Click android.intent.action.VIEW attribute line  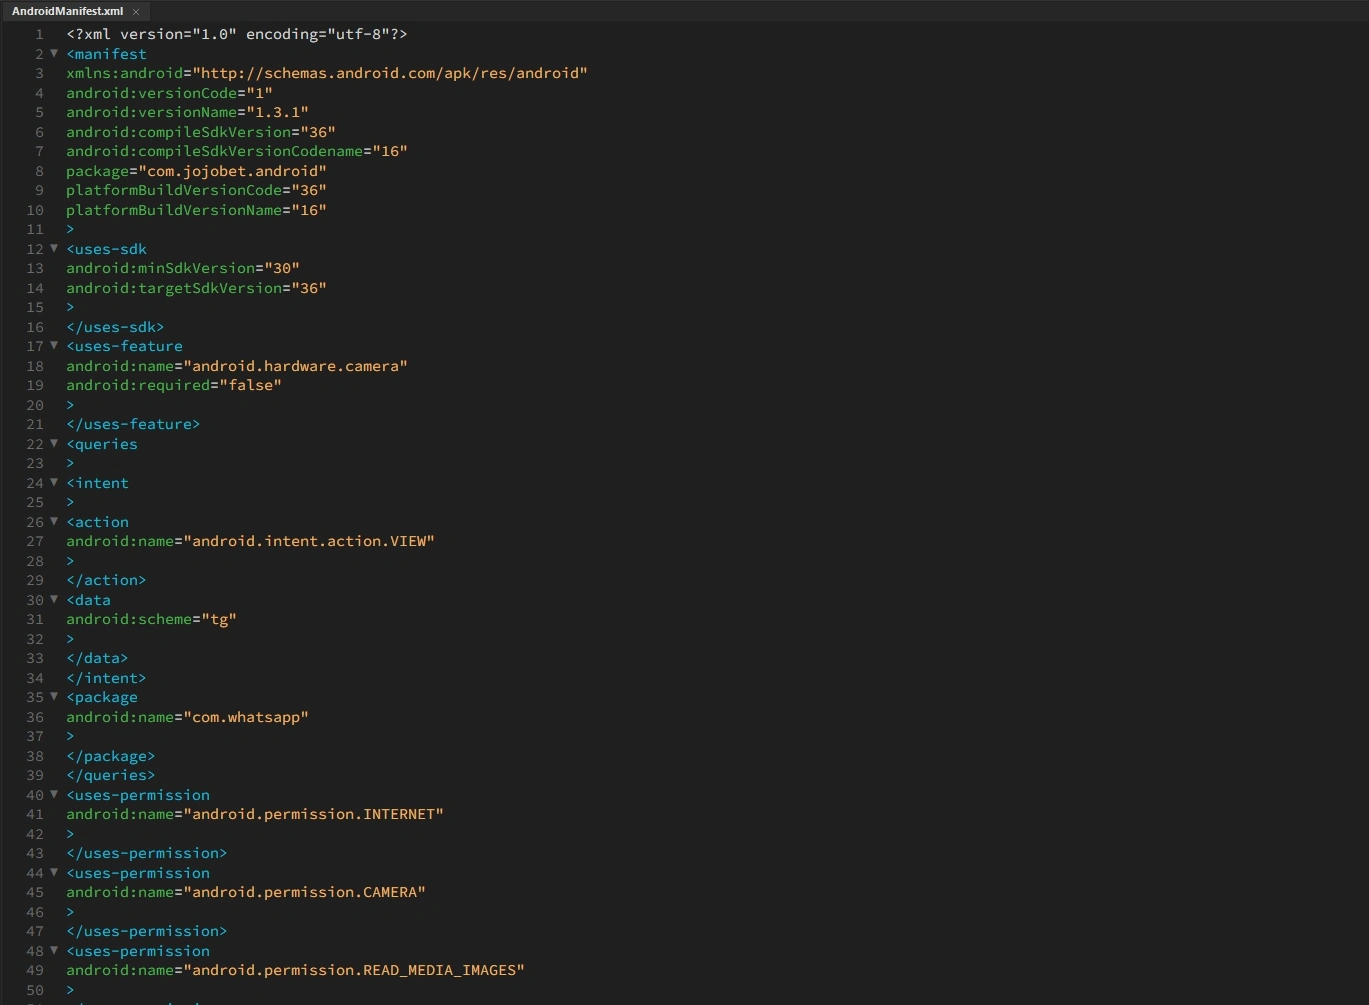pos(250,541)
